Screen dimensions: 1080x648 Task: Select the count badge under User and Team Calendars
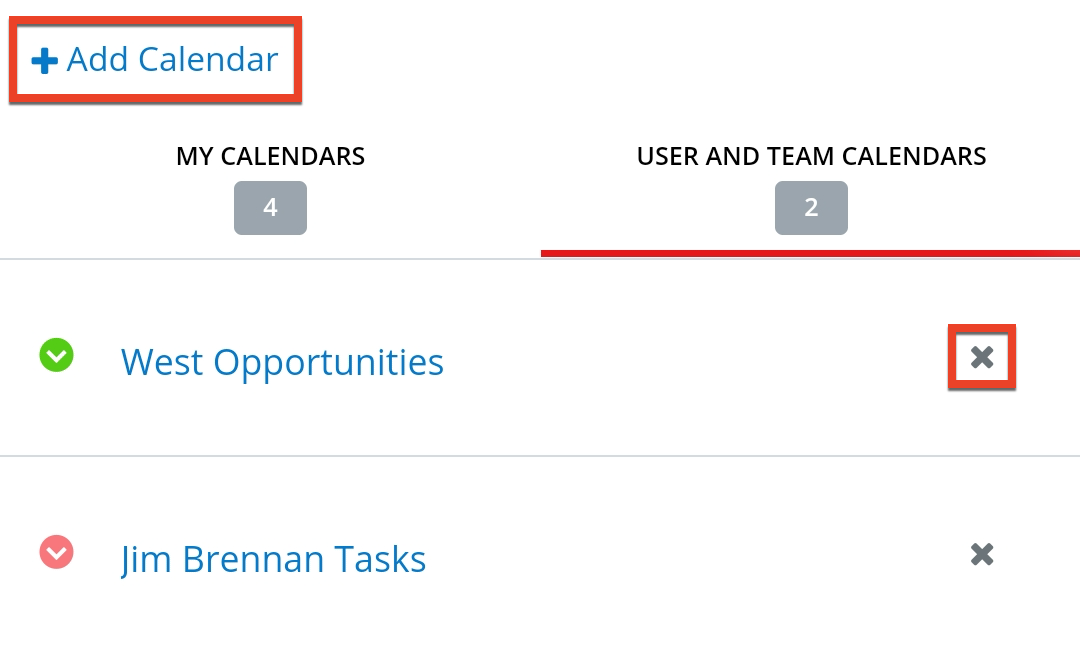coord(811,208)
